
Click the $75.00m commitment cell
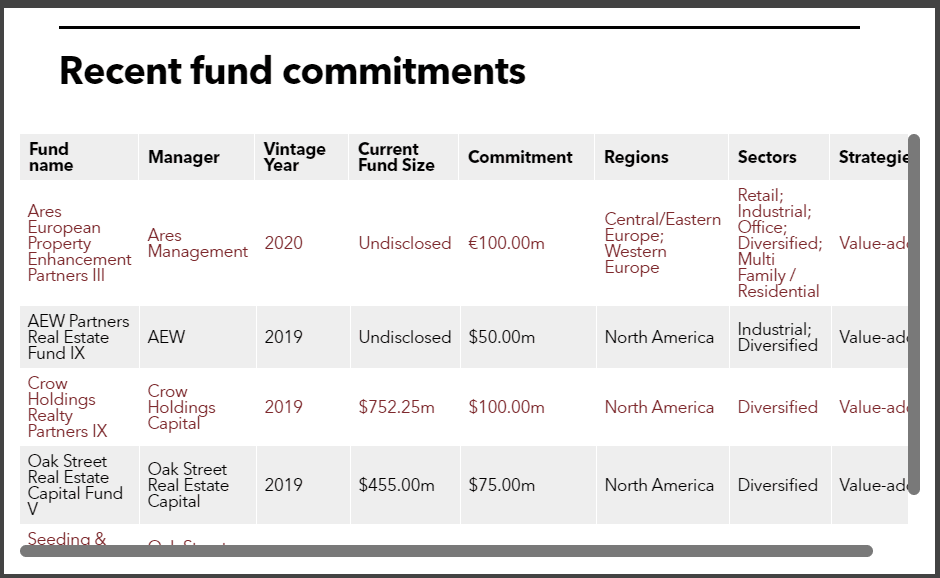[501, 485]
